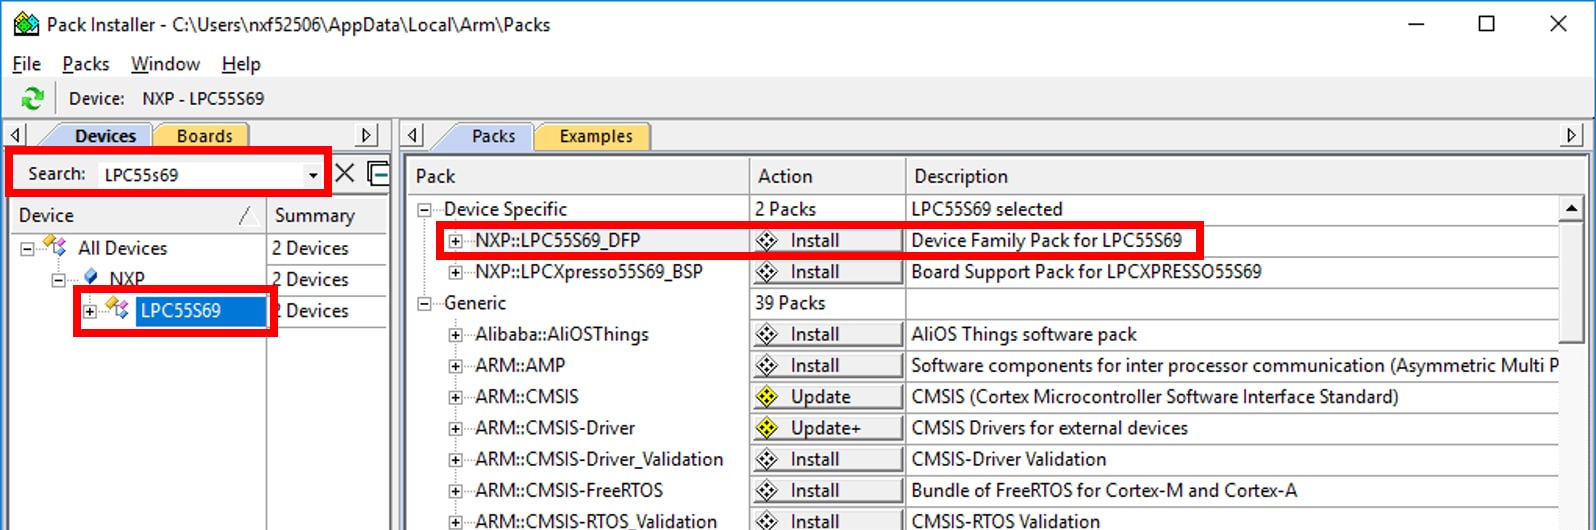The width and height of the screenshot is (1596, 530).
Task: Switch to the Boards tab
Action: 204,136
